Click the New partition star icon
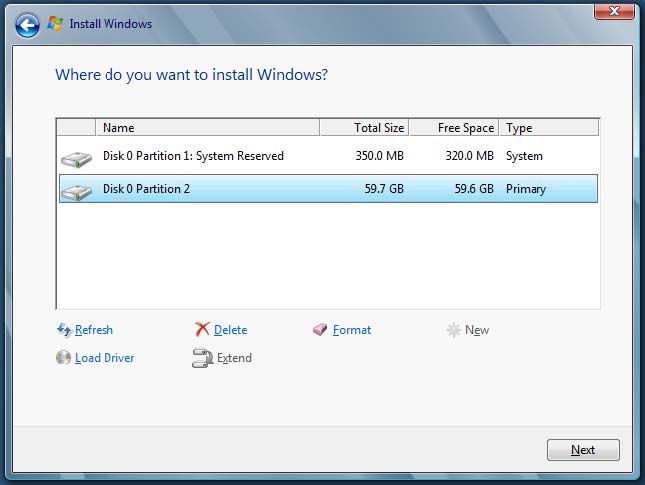The width and height of the screenshot is (645, 485). click(x=453, y=330)
